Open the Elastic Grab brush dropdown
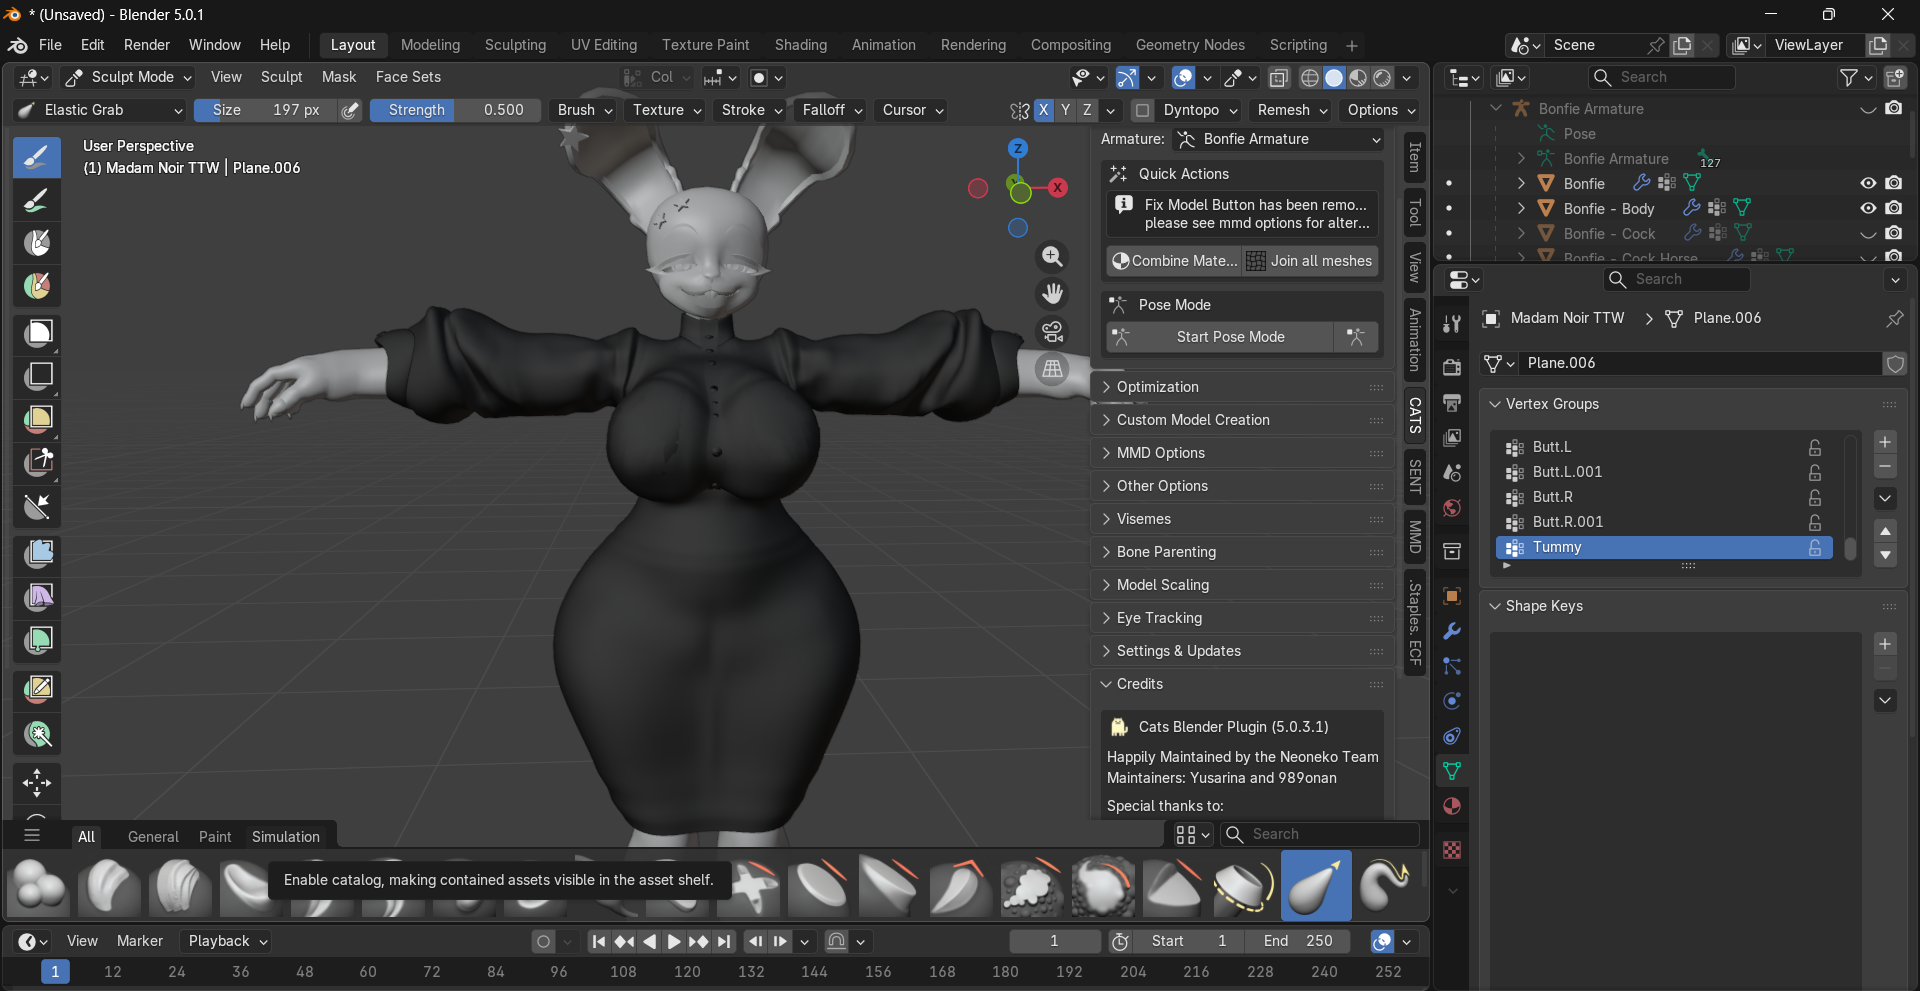The height and width of the screenshot is (991, 1920). 100,110
